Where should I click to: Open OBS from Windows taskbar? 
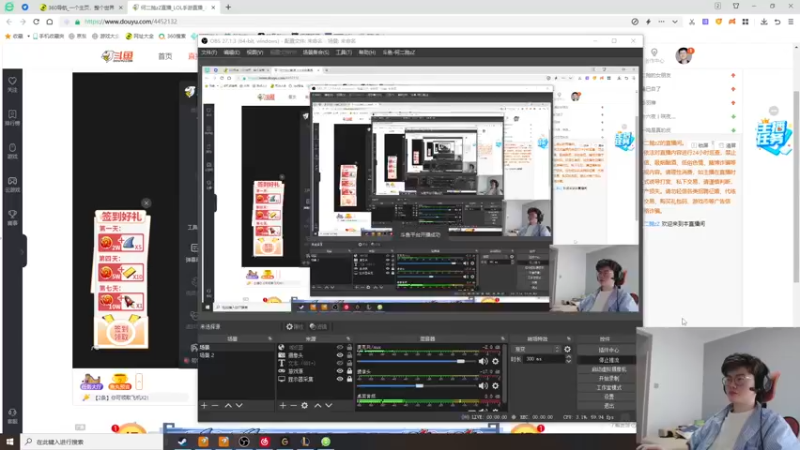tap(244, 442)
